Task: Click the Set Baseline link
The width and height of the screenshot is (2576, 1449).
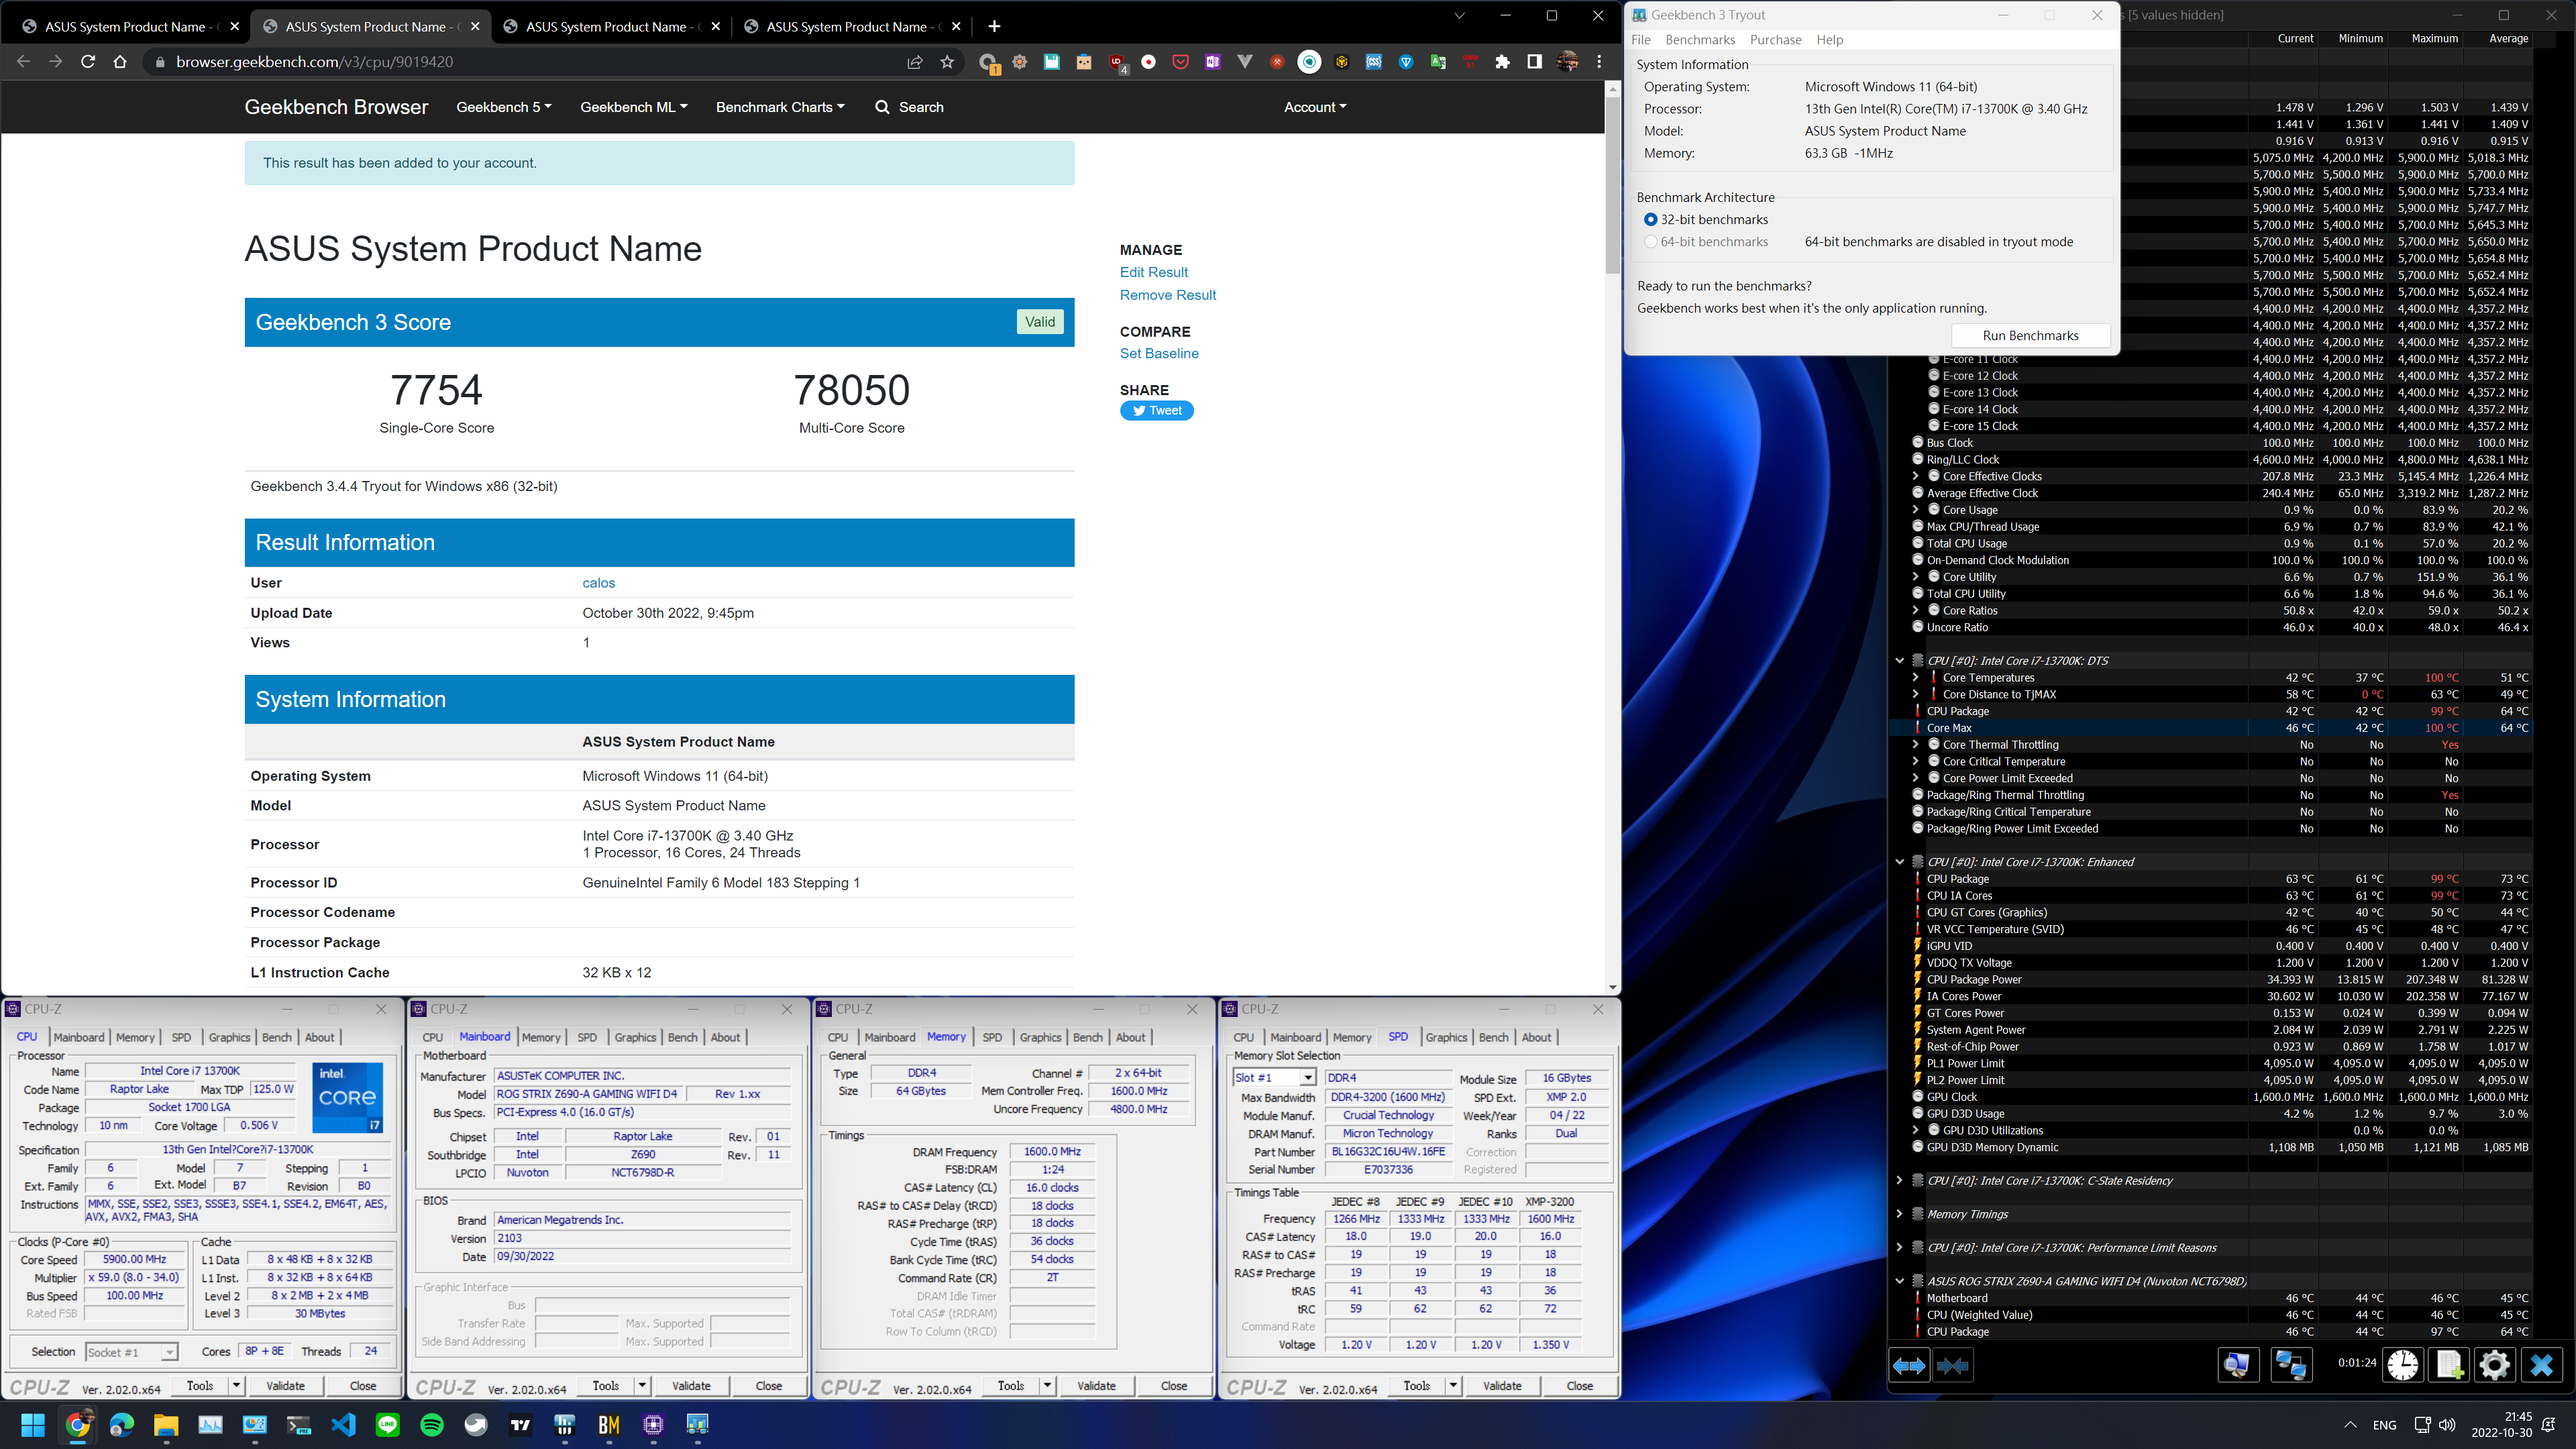Action: coord(1159,353)
